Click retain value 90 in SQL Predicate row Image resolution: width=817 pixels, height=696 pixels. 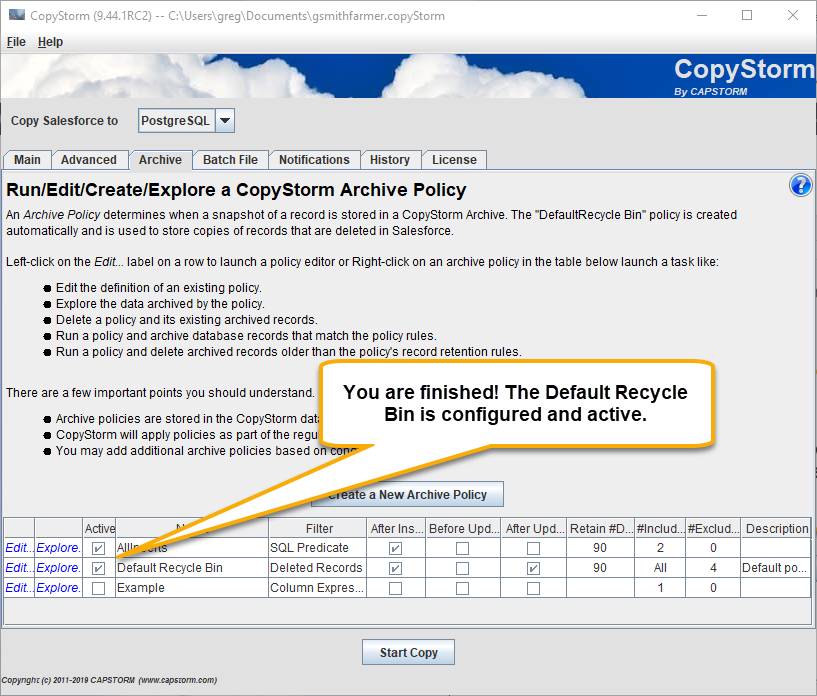click(x=600, y=548)
